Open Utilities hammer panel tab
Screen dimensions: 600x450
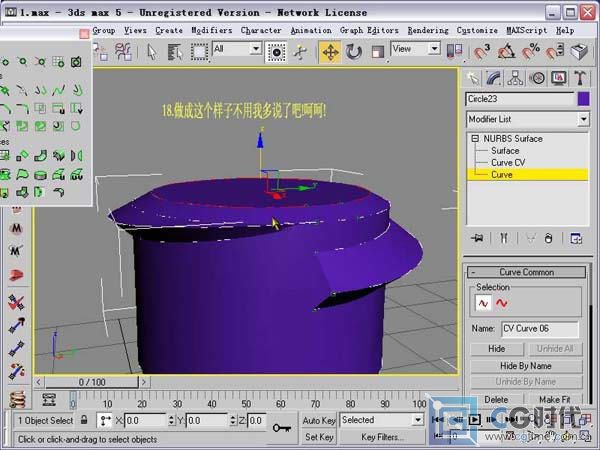[580, 79]
